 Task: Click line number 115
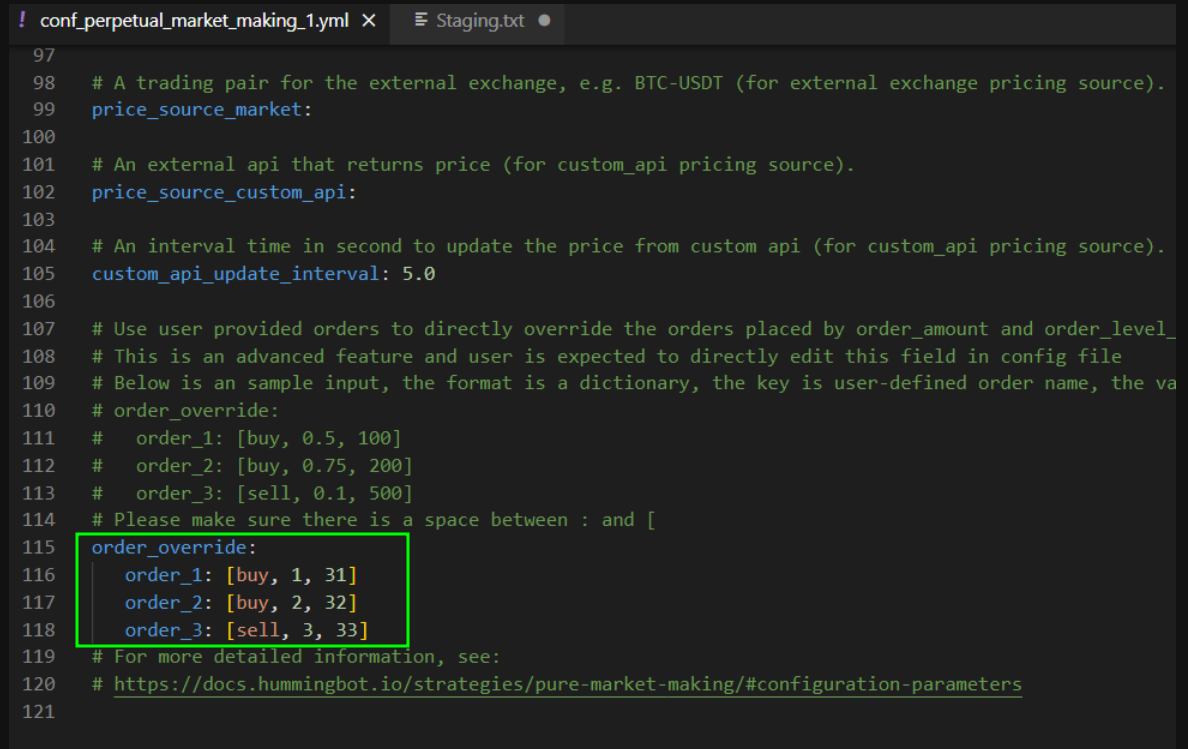(38, 547)
